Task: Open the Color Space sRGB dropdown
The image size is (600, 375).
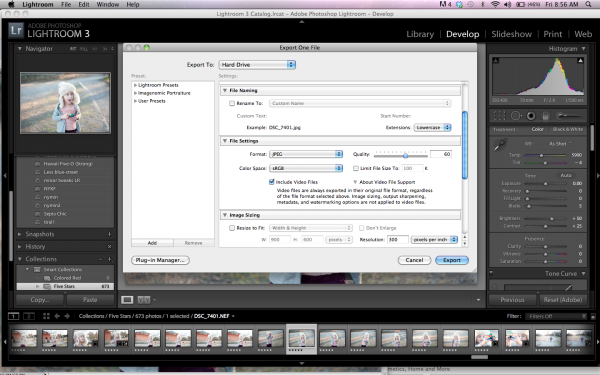Action: tap(306, 168)
